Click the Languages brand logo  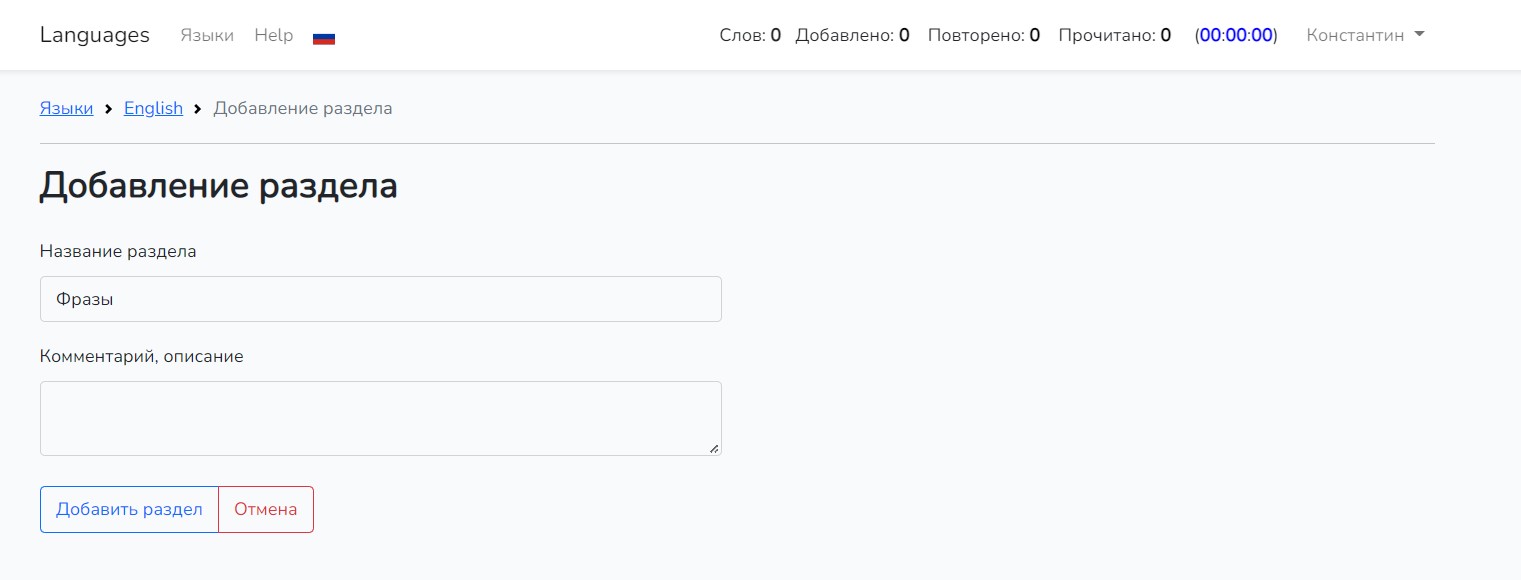click(95, 35)
